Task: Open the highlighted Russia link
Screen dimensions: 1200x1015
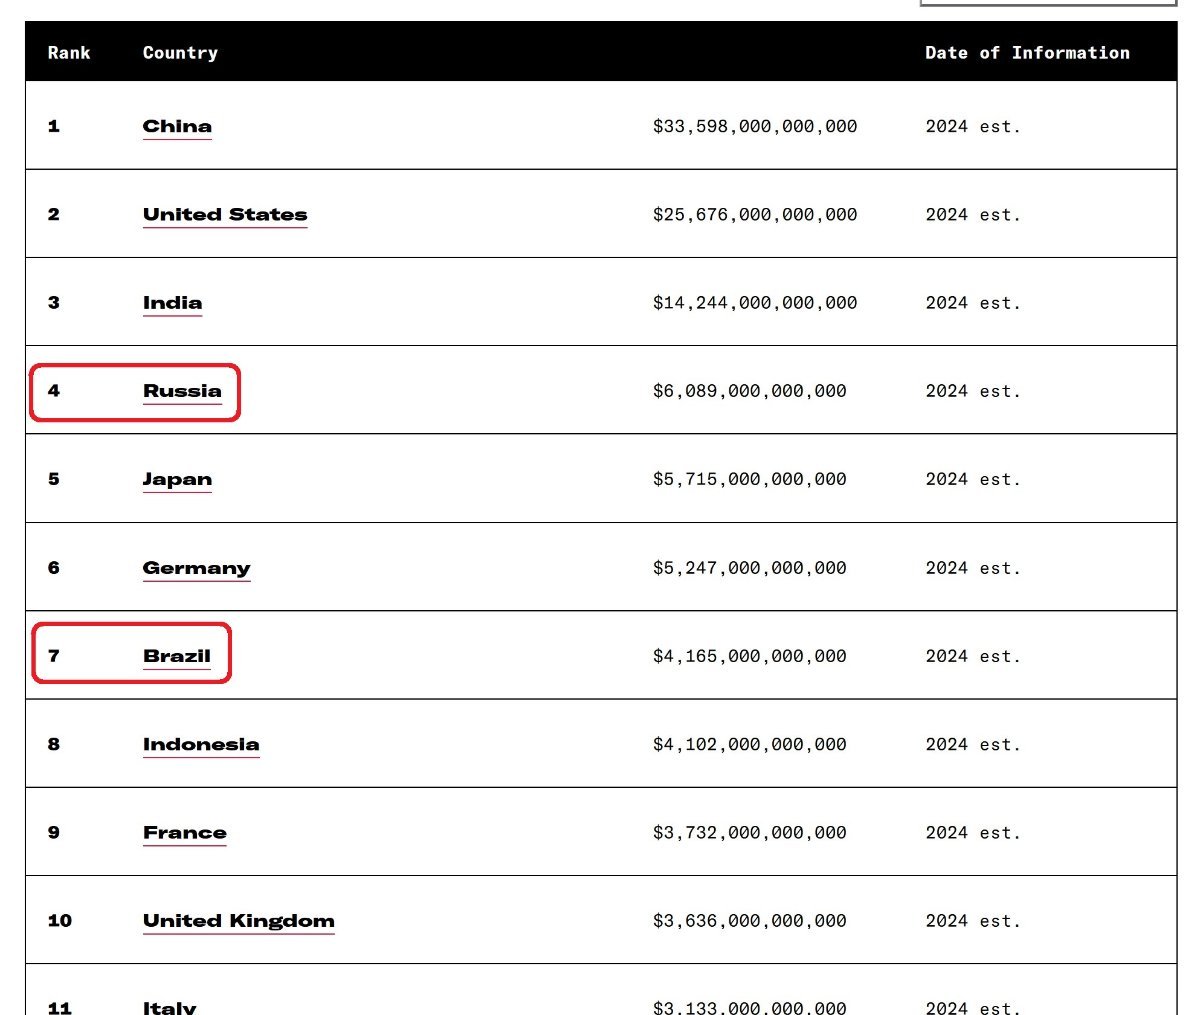Action: pyautogui.click(x=182, y=391)
